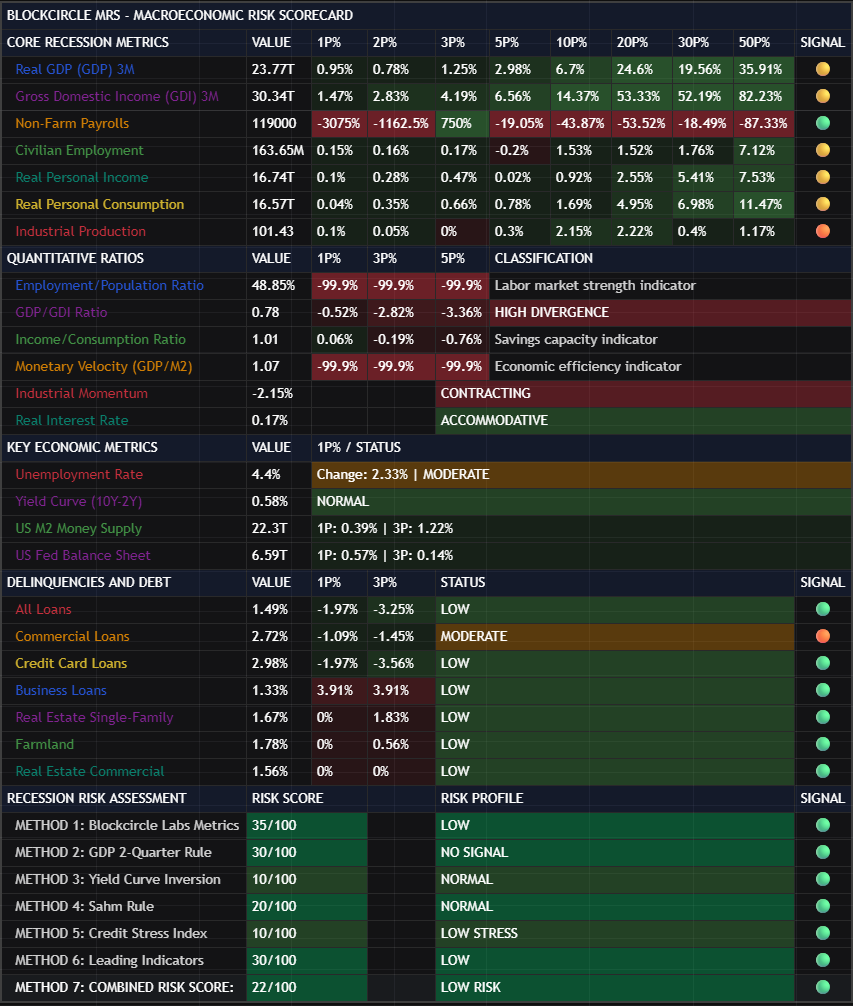Click the US Fed Balance Sheet 6.59T value
The width and height of the screenshot is (853, 1006).
coord(269,556)
